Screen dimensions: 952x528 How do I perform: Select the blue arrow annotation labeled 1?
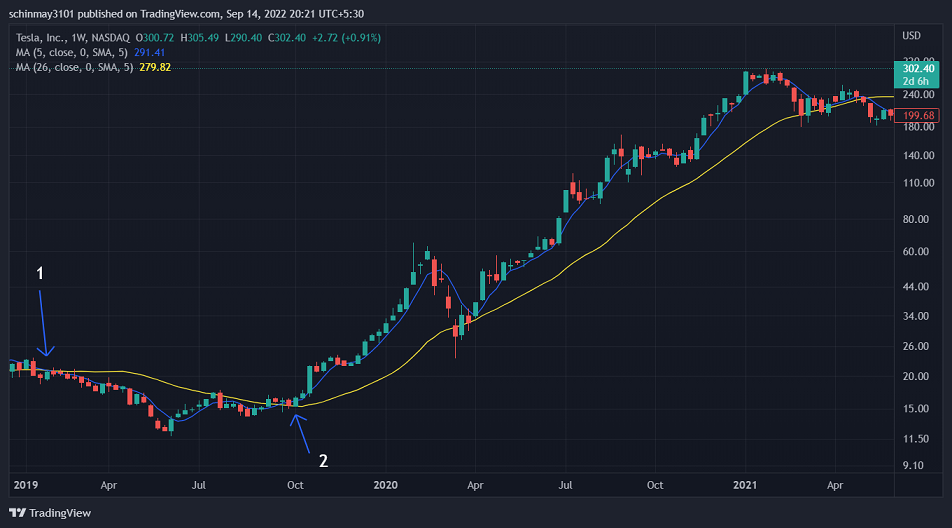click(46, 323)
